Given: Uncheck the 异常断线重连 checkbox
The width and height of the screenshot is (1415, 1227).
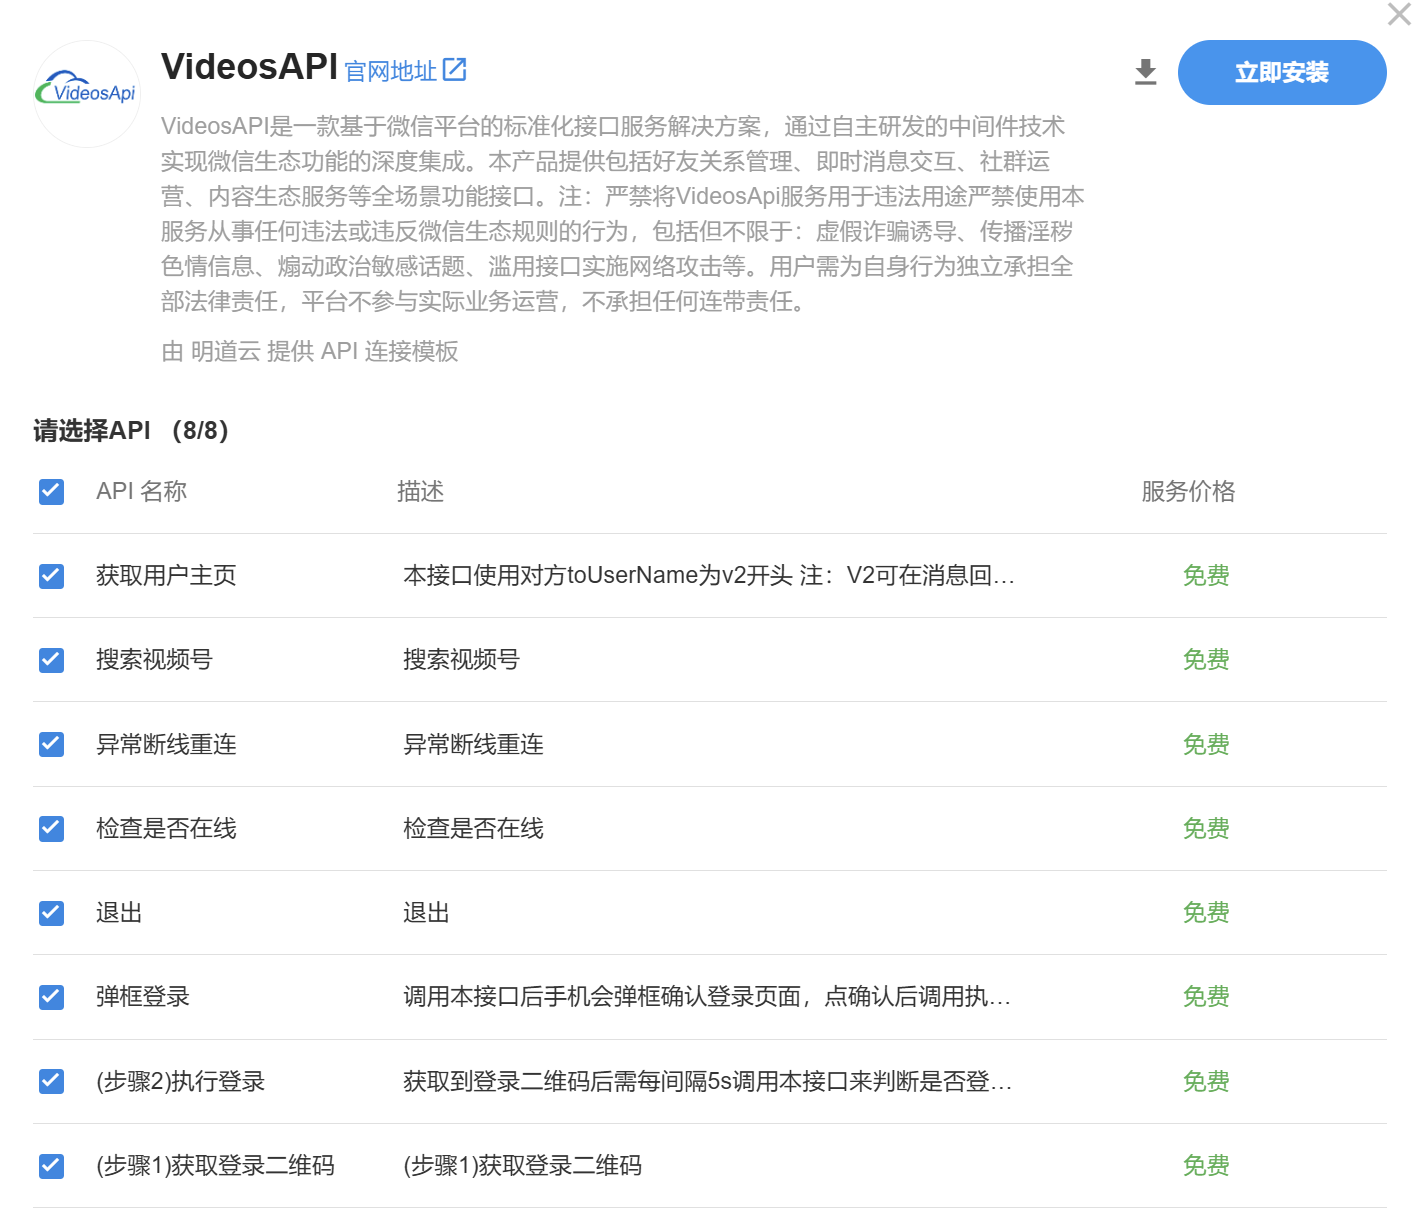Looking at the screenshot, I should [51, 744].
